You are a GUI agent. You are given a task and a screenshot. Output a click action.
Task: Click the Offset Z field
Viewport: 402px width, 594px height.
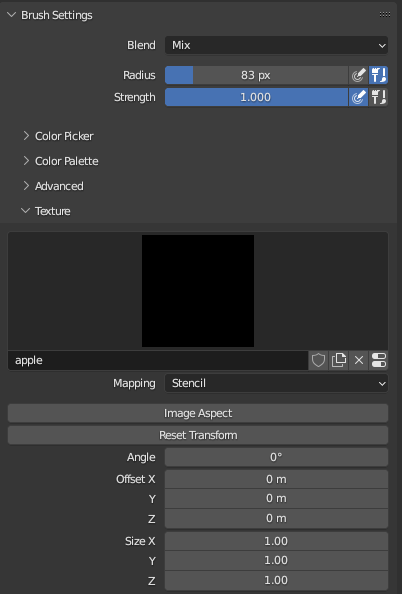click(276, 518)
